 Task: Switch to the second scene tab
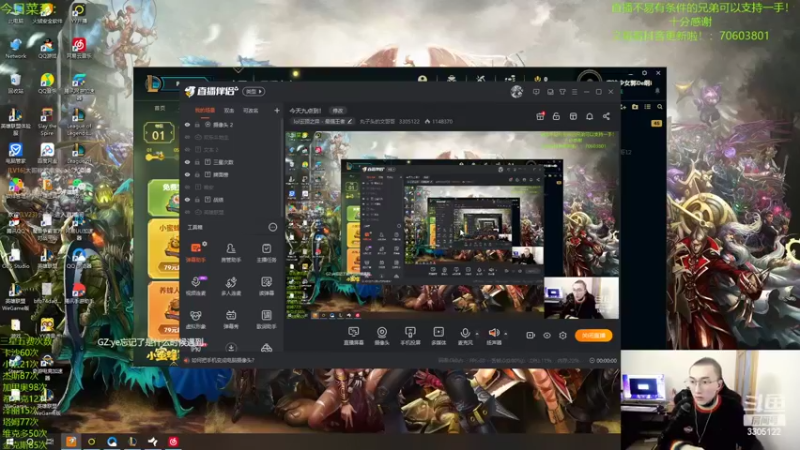point(229,110)
